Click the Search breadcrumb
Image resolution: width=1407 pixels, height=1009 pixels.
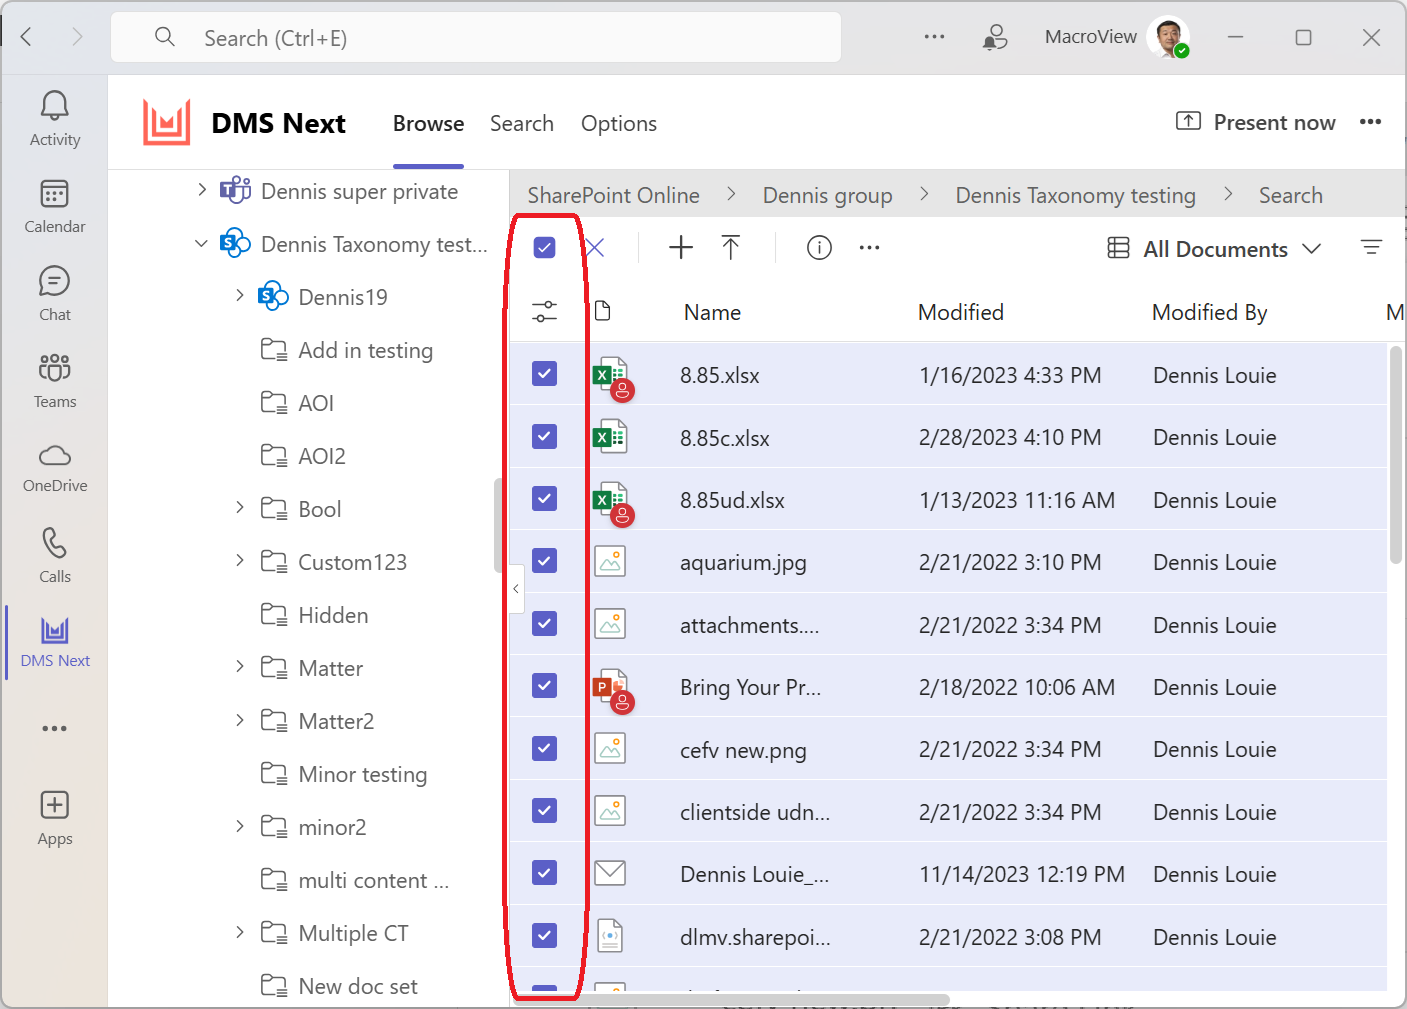(x=1291, y=195)
